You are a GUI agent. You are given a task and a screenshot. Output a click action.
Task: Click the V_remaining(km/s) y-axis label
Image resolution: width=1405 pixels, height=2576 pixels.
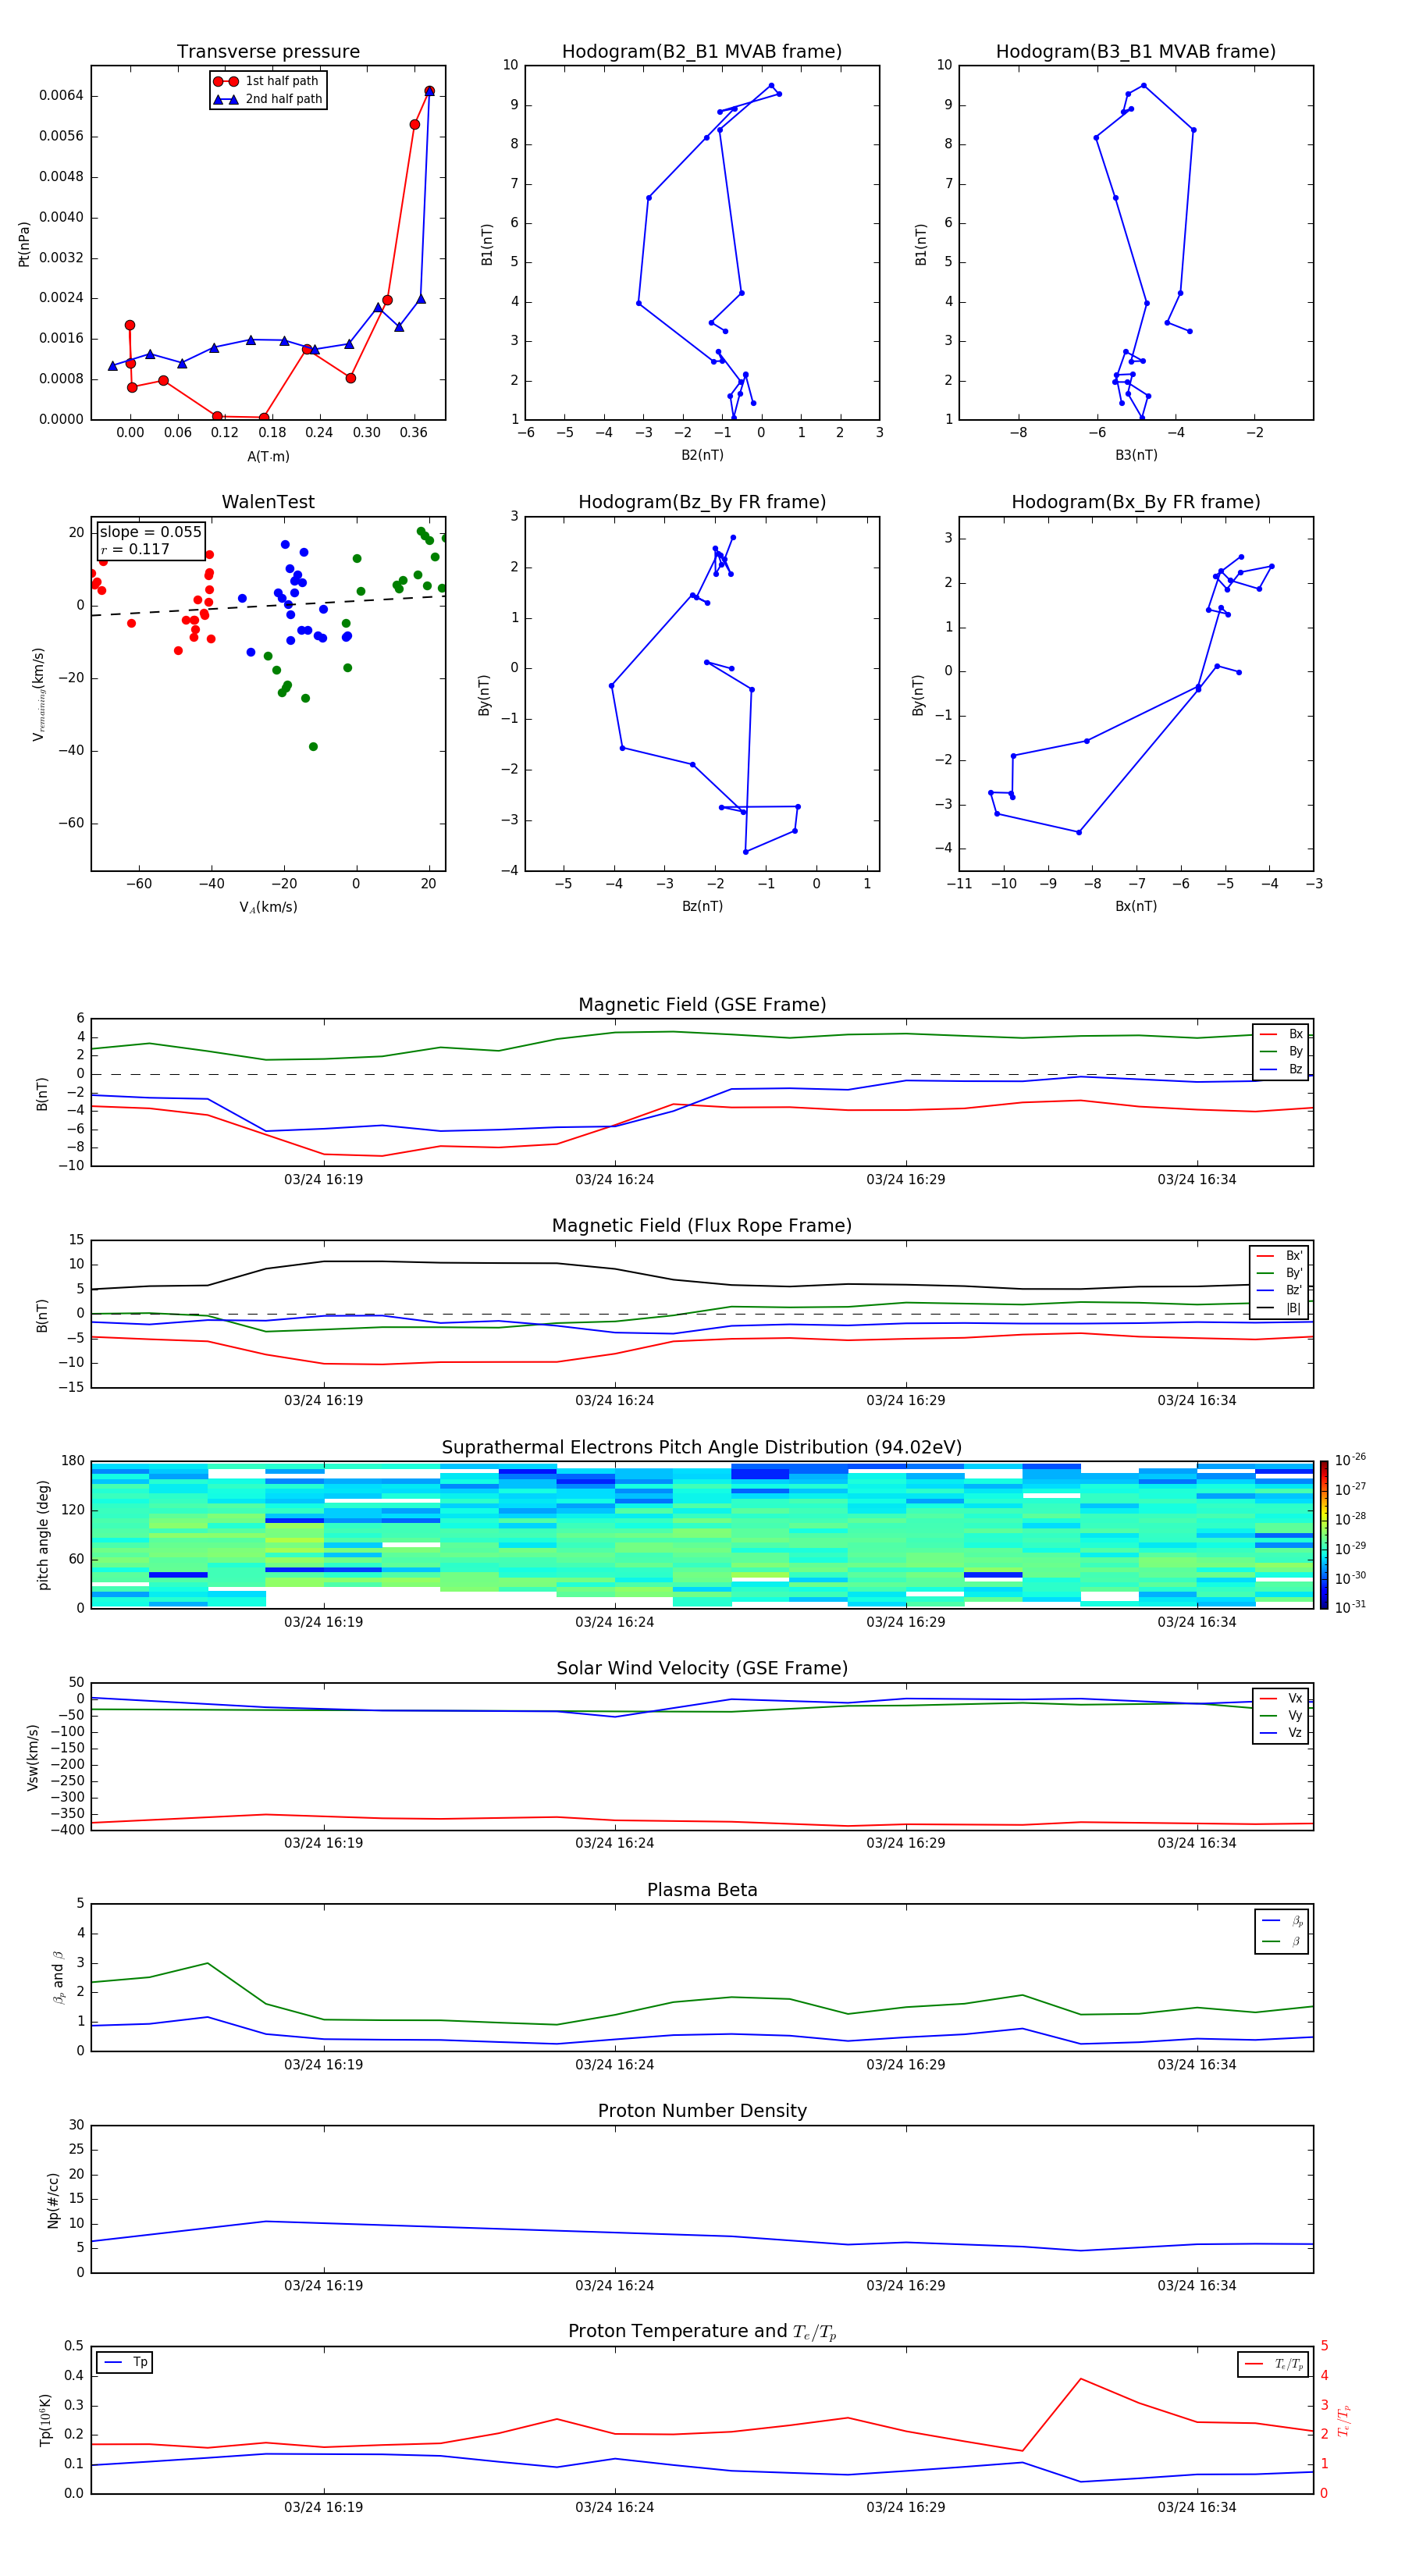[x=39, y=694]
